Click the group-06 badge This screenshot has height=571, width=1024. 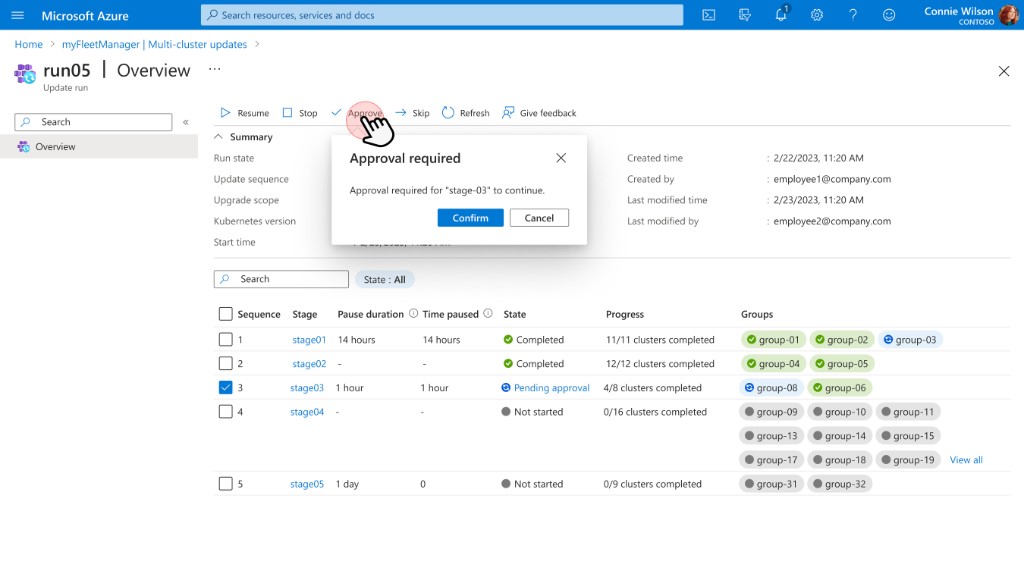point(840,387)
